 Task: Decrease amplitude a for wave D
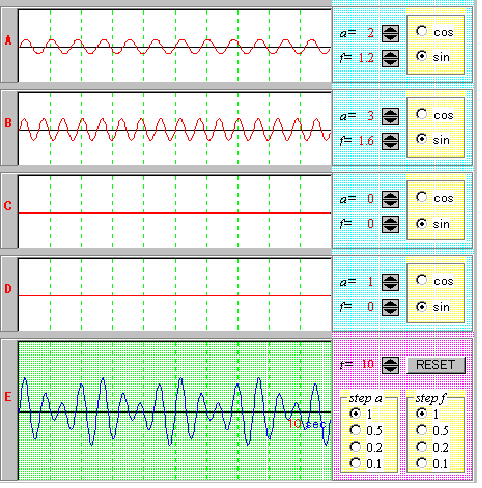[x=390, y=287]
